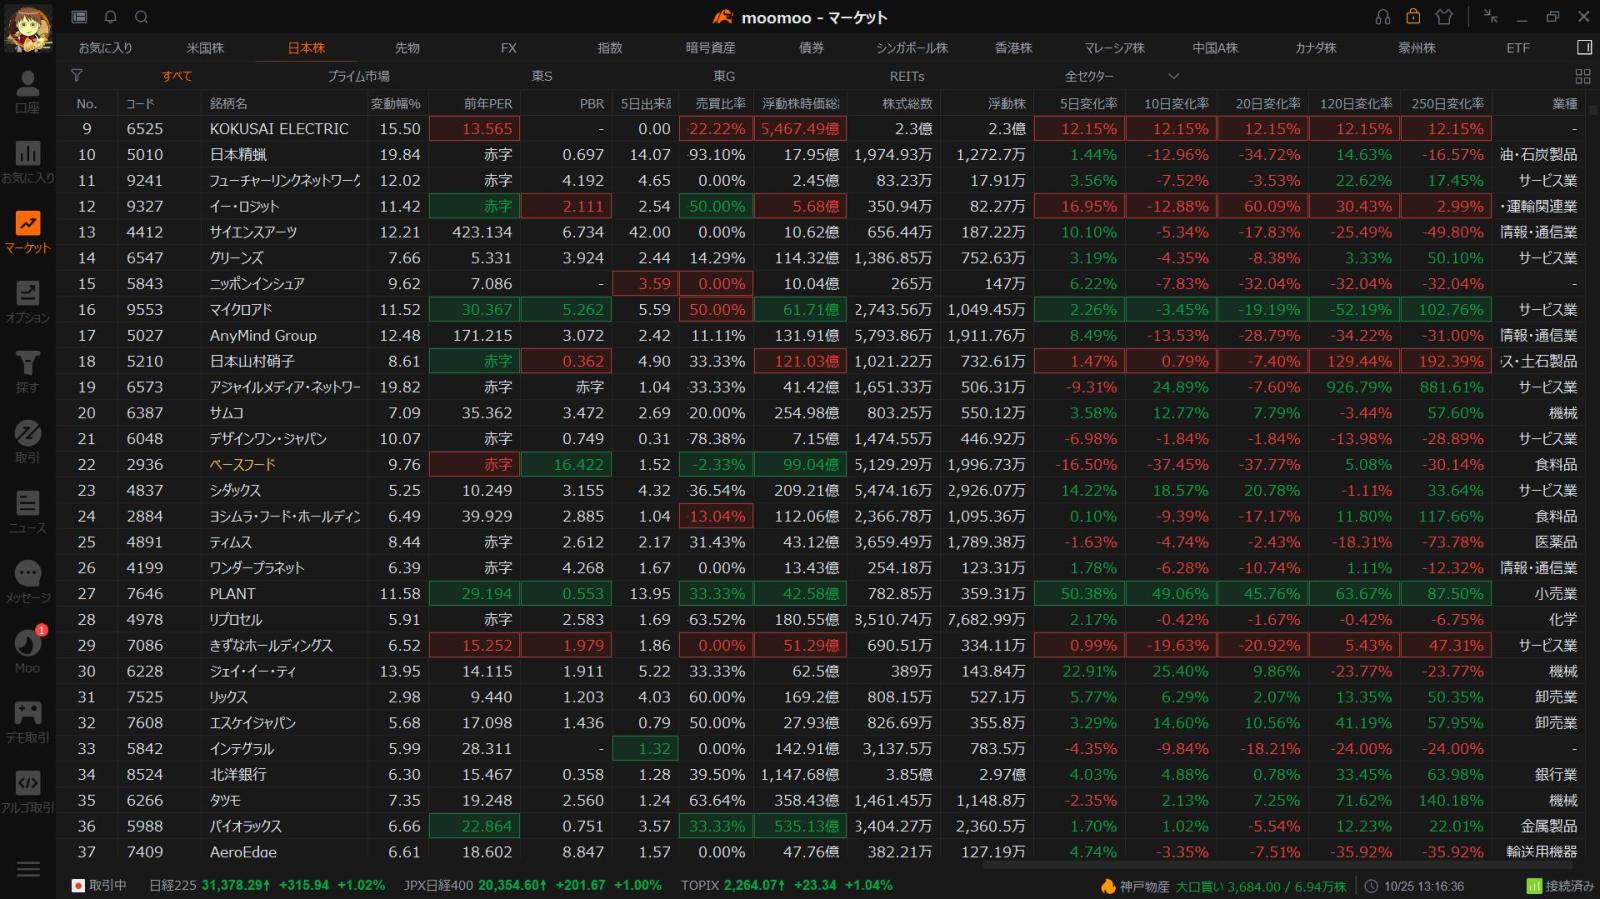The image size is (1600, 899).
Task: Select the 北洋銀行 row
Action: coord(822,775)
